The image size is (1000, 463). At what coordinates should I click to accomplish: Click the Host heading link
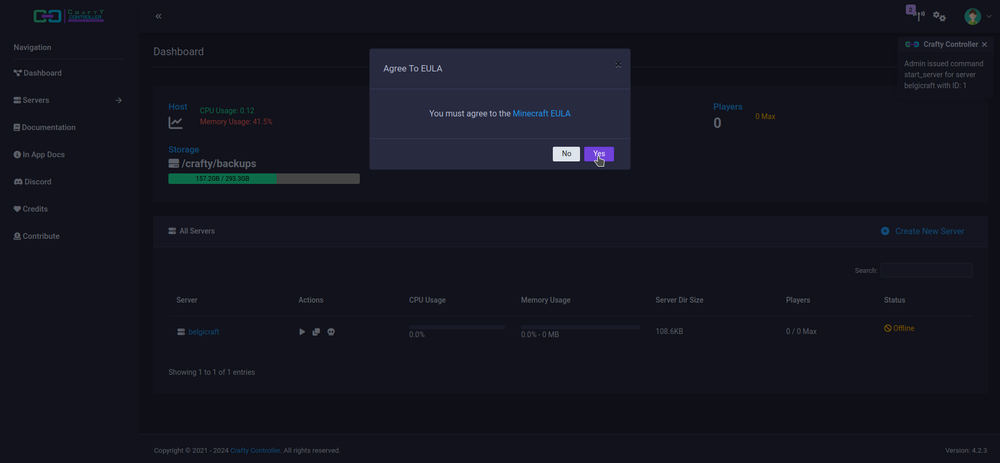(x=178, y=107)
